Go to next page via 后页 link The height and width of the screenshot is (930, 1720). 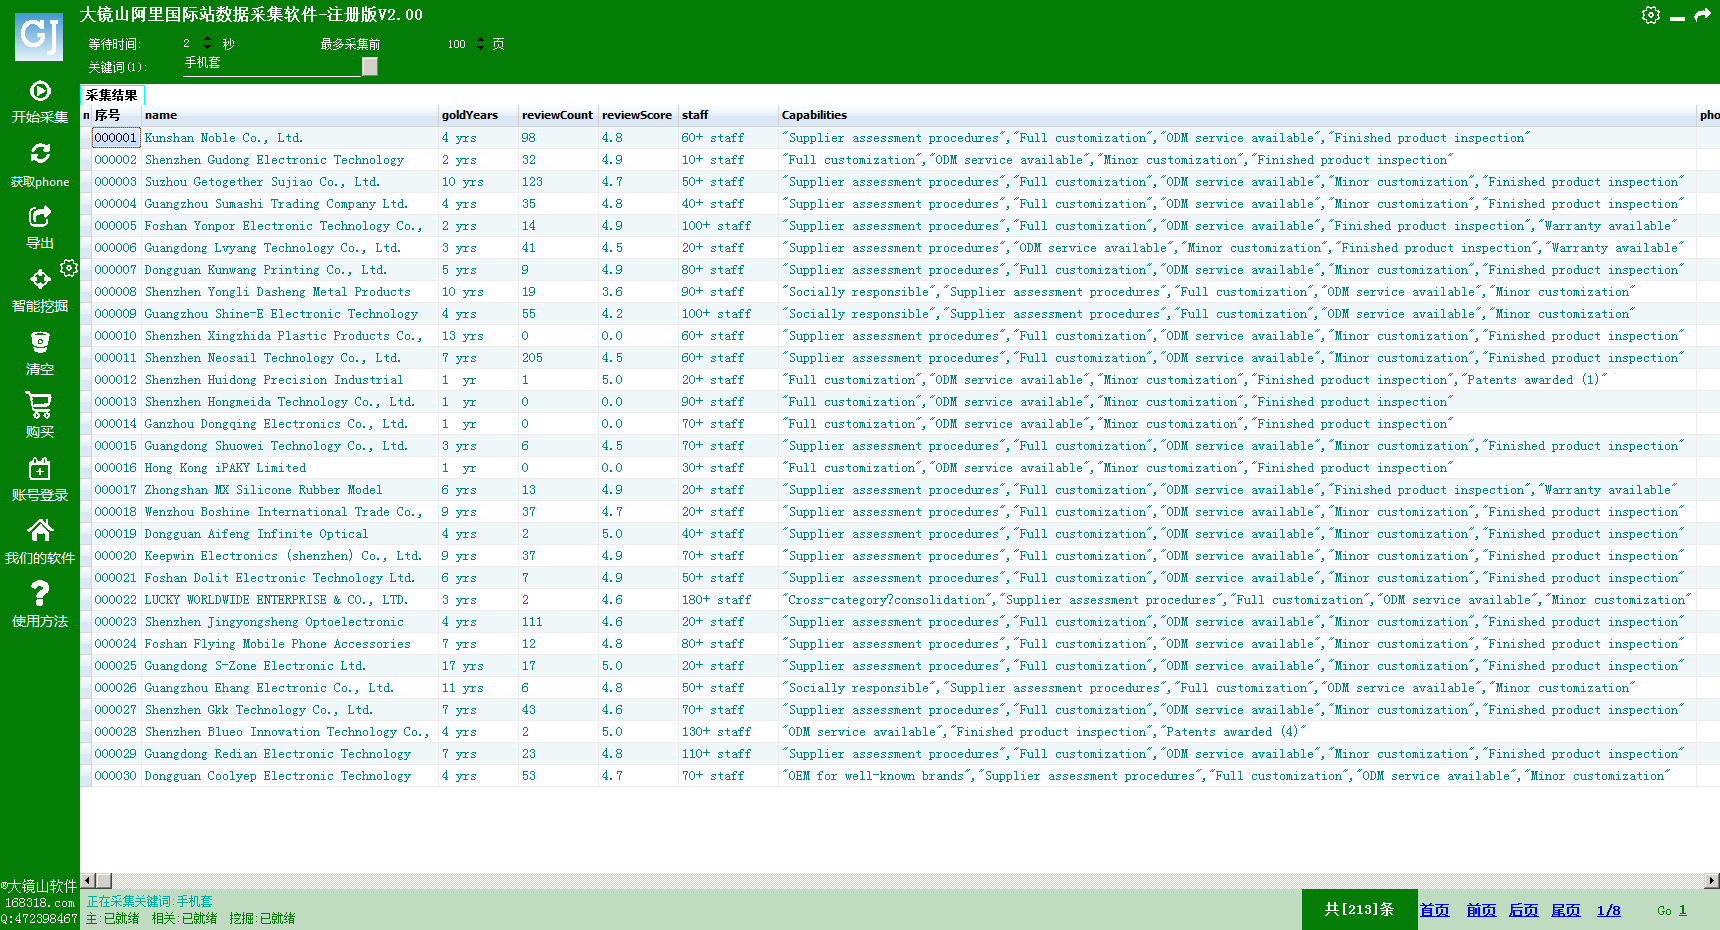pos(1523,910)
